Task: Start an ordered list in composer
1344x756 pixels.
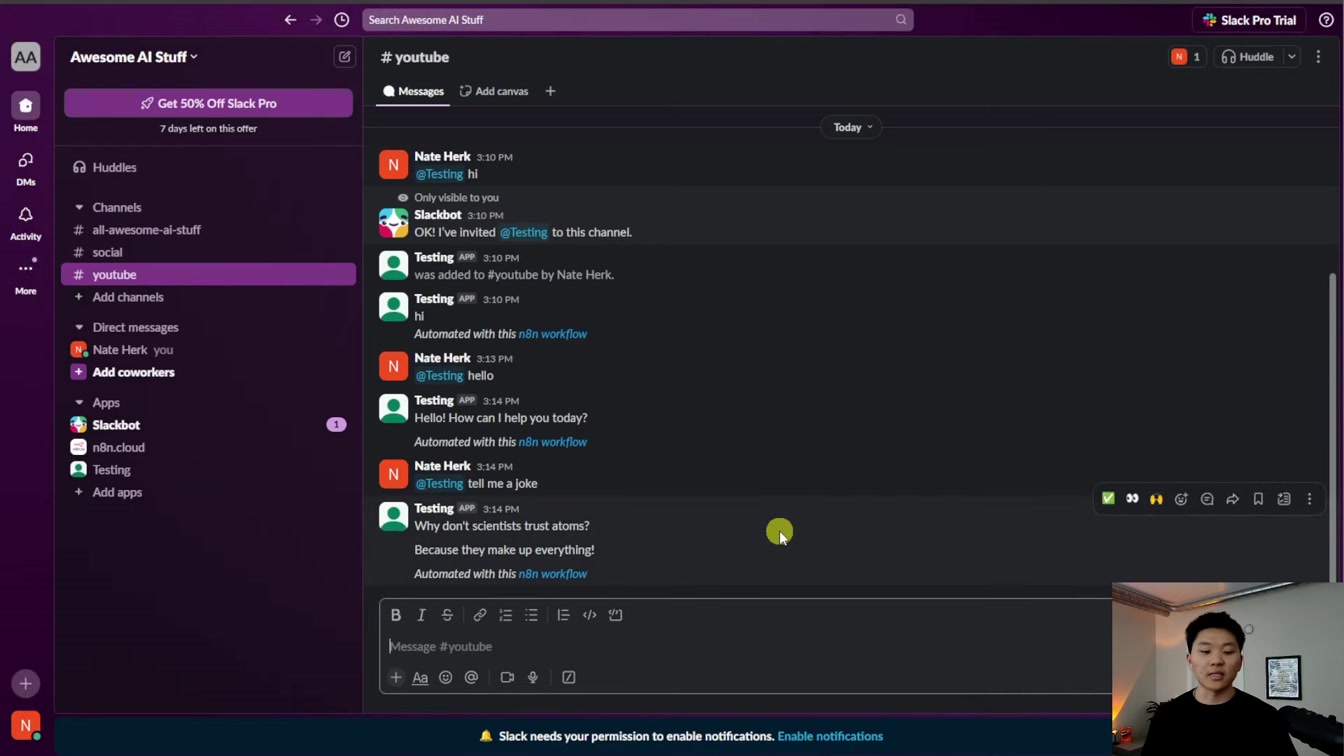Action: 506,615
